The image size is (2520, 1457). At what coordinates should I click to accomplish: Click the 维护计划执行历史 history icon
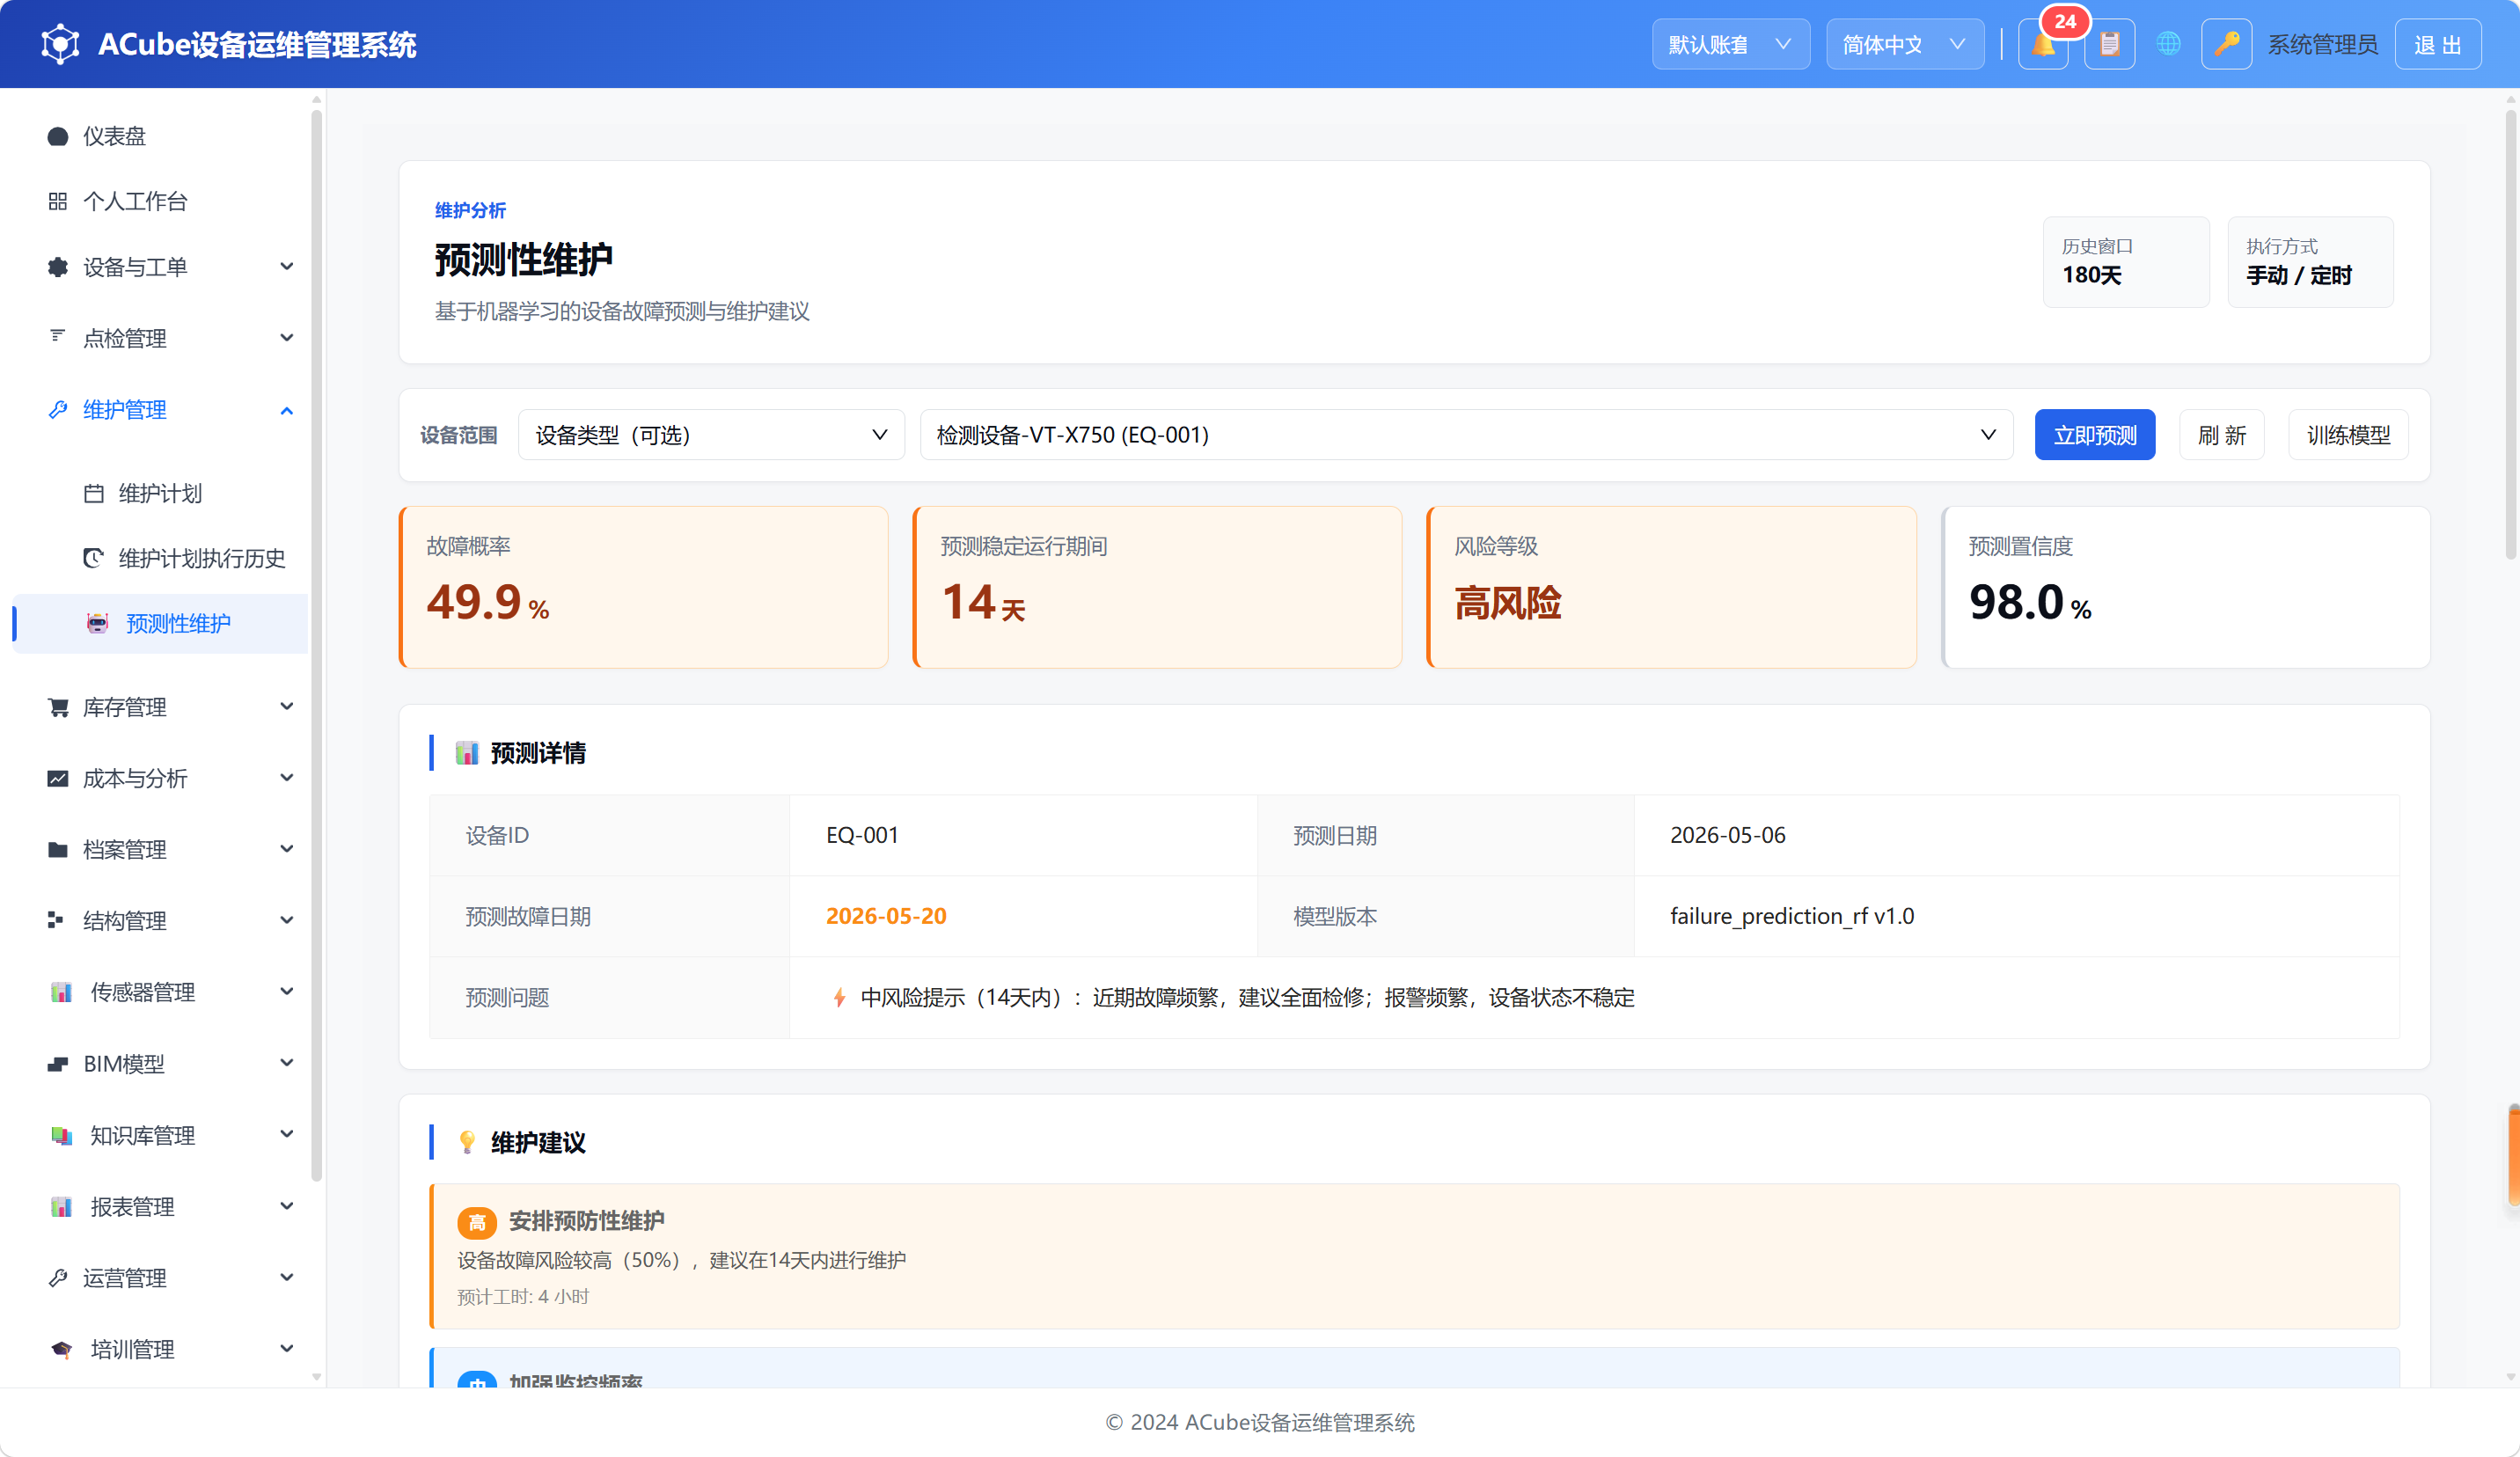coord(94,558)
